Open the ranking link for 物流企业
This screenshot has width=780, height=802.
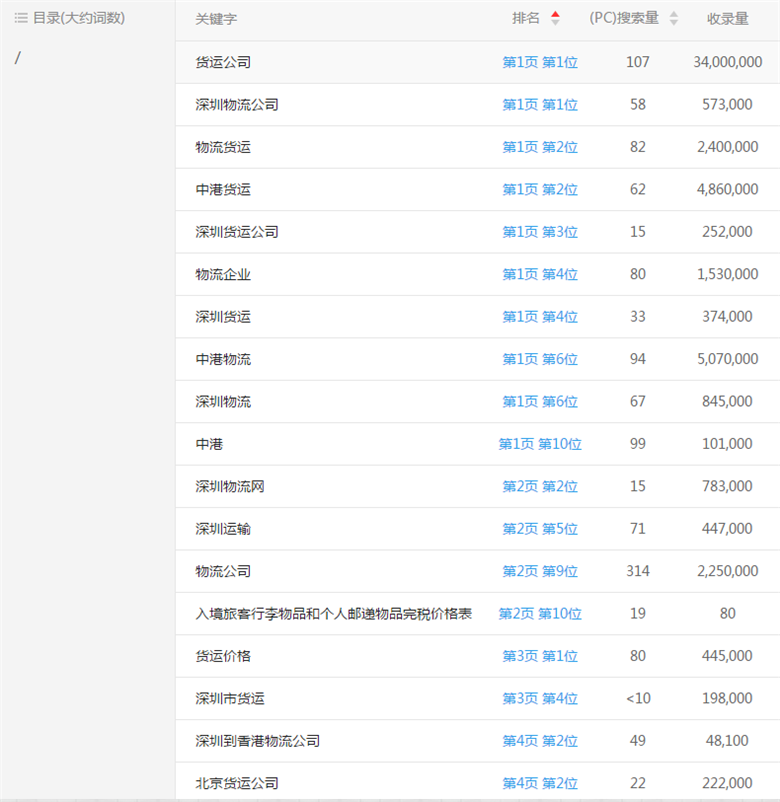pos(539,274)
